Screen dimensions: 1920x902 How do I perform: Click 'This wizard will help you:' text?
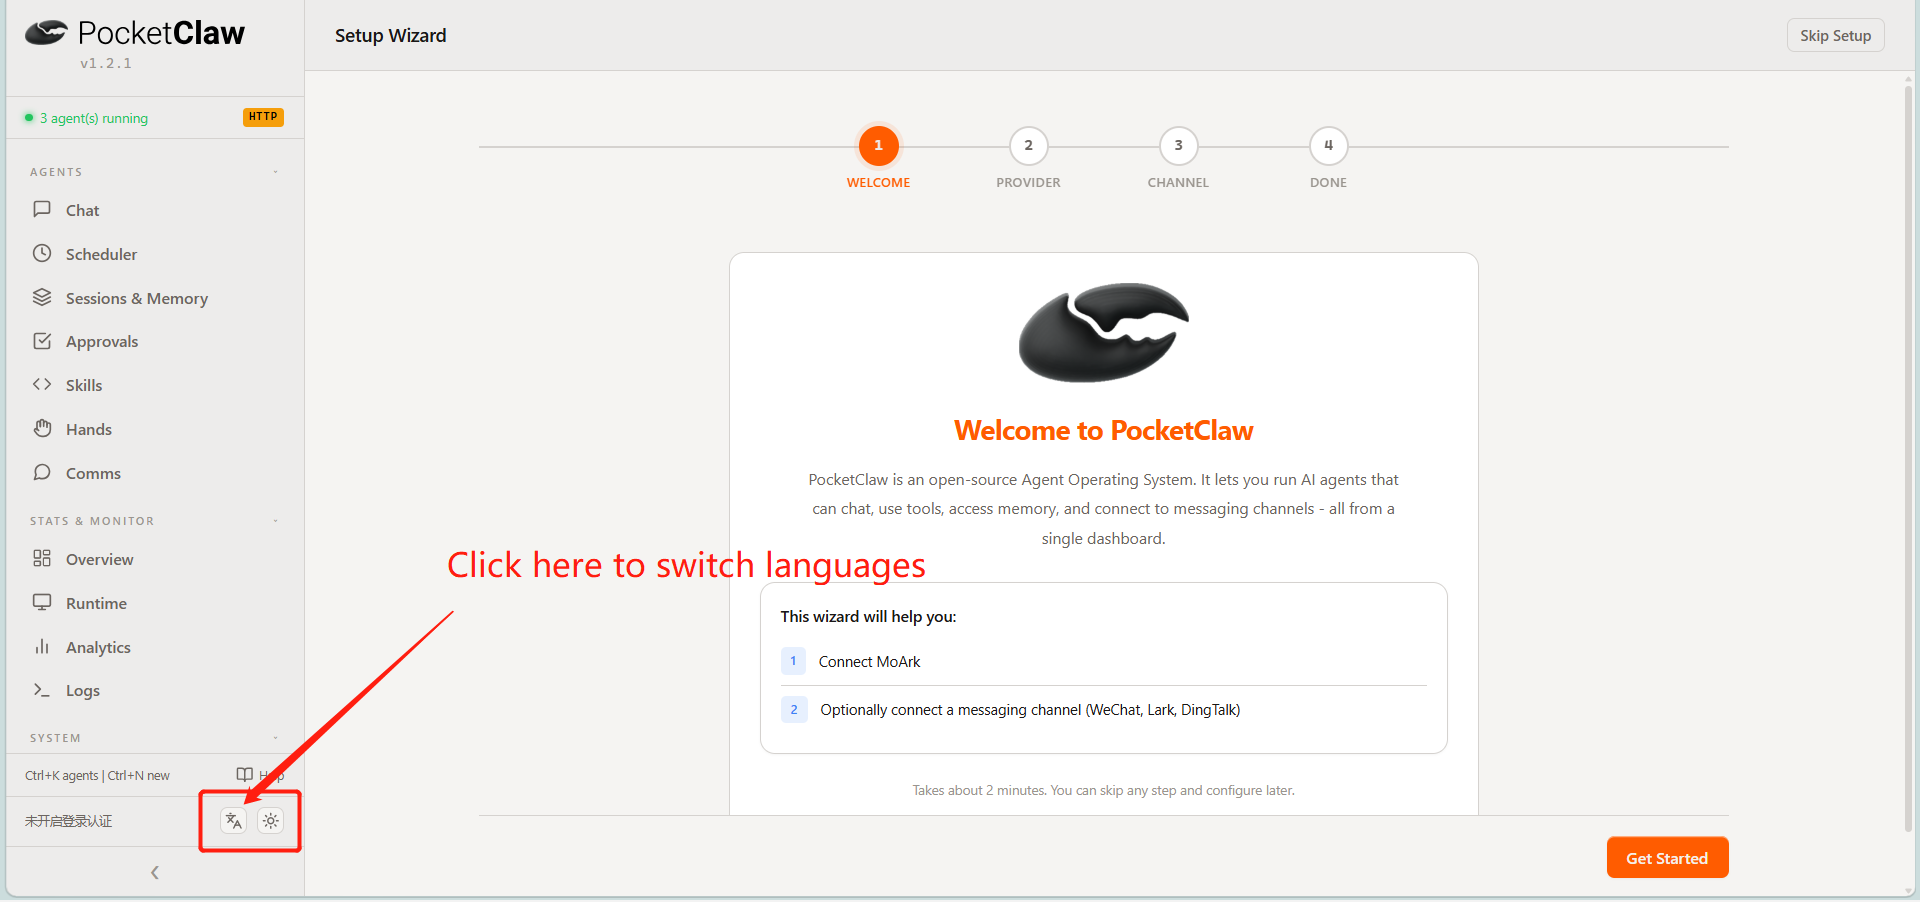[869, 616]
